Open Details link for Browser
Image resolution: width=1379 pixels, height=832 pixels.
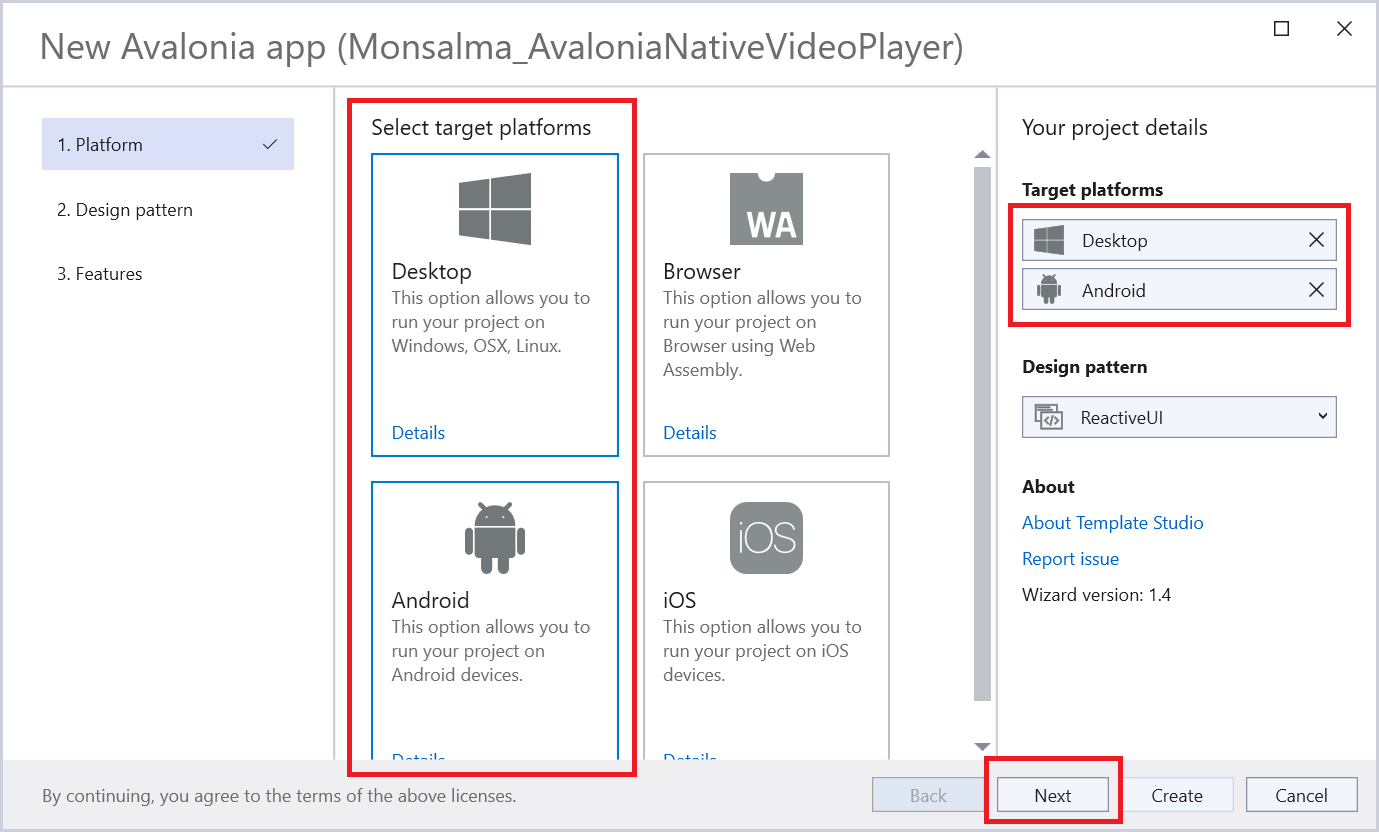point(690,433)
